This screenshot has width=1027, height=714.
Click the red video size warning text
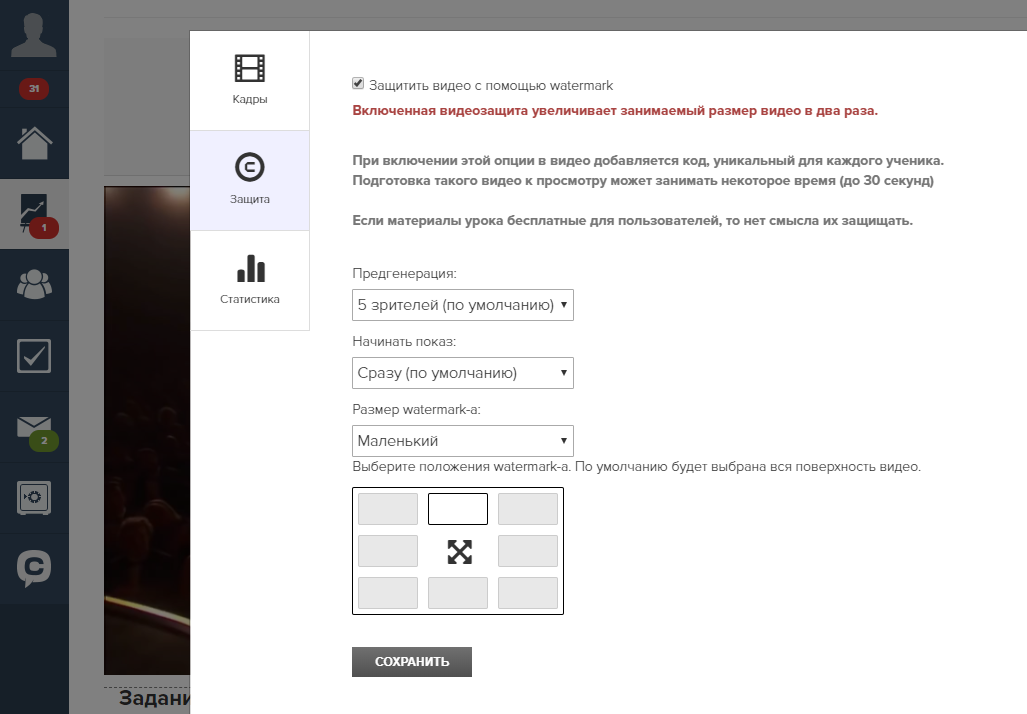[x=615, y=111]
